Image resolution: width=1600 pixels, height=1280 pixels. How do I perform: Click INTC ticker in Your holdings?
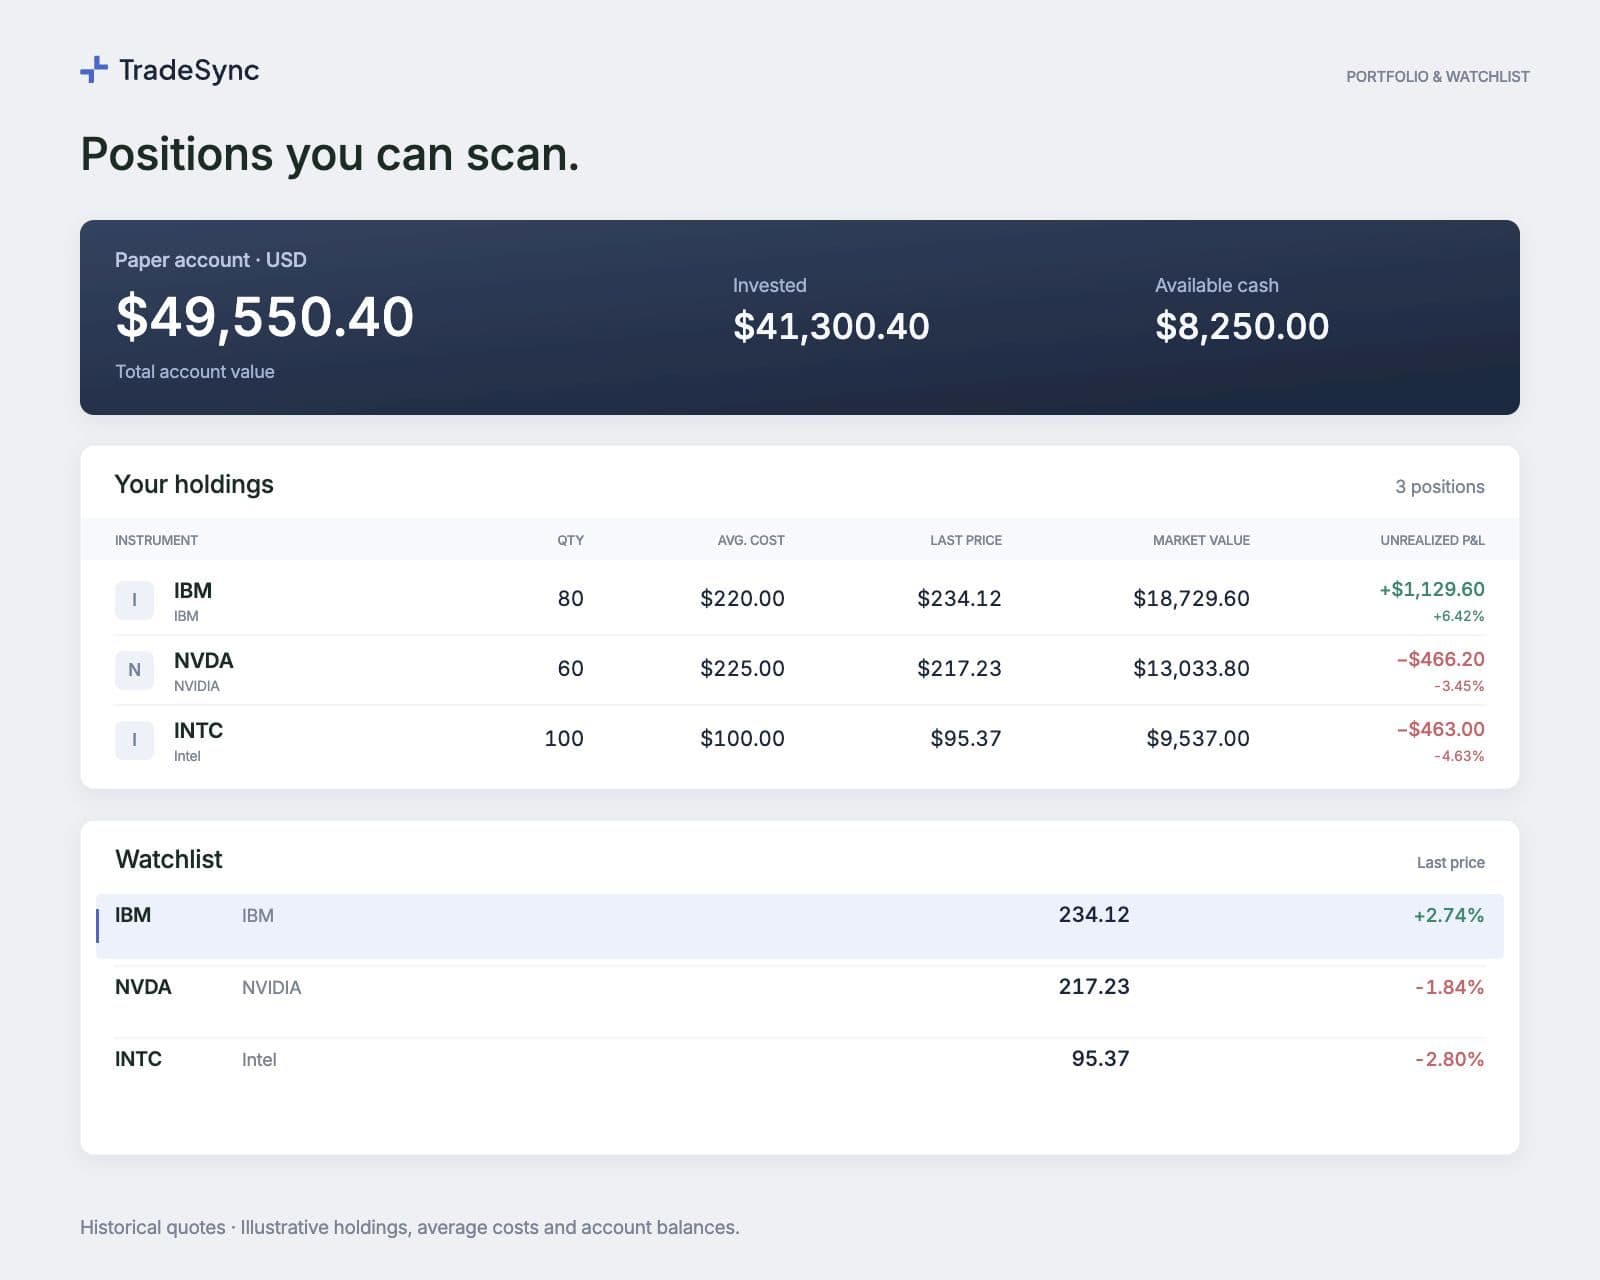198,730
